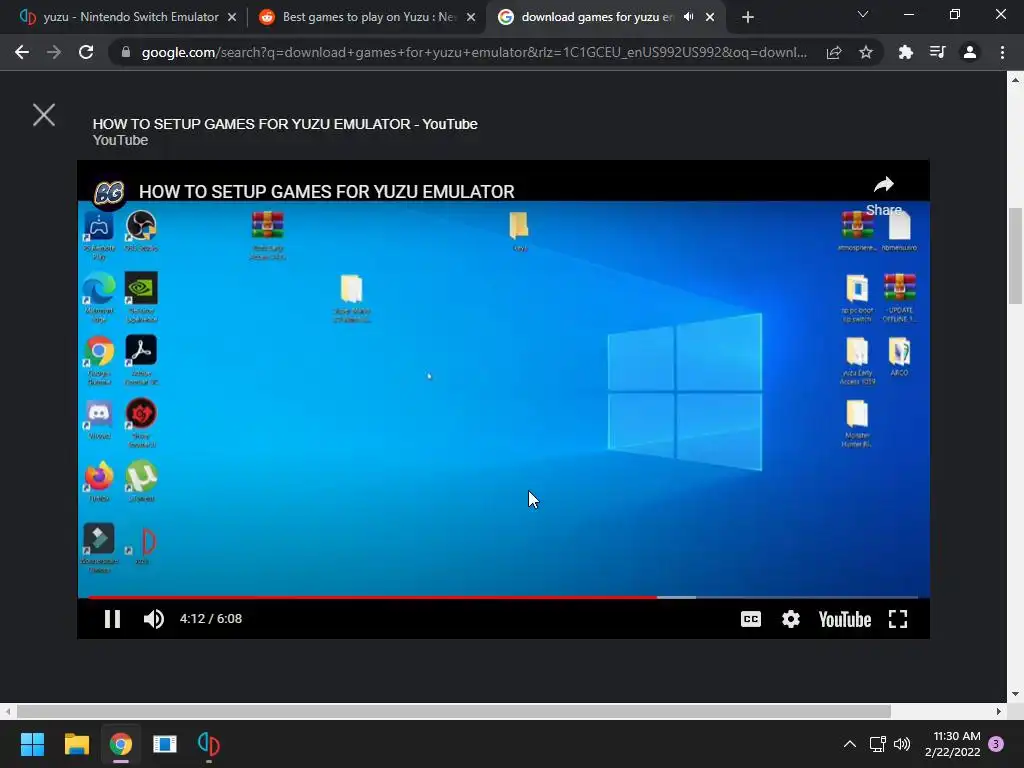Mute tab audio speaker icon

tap(688, 17)
